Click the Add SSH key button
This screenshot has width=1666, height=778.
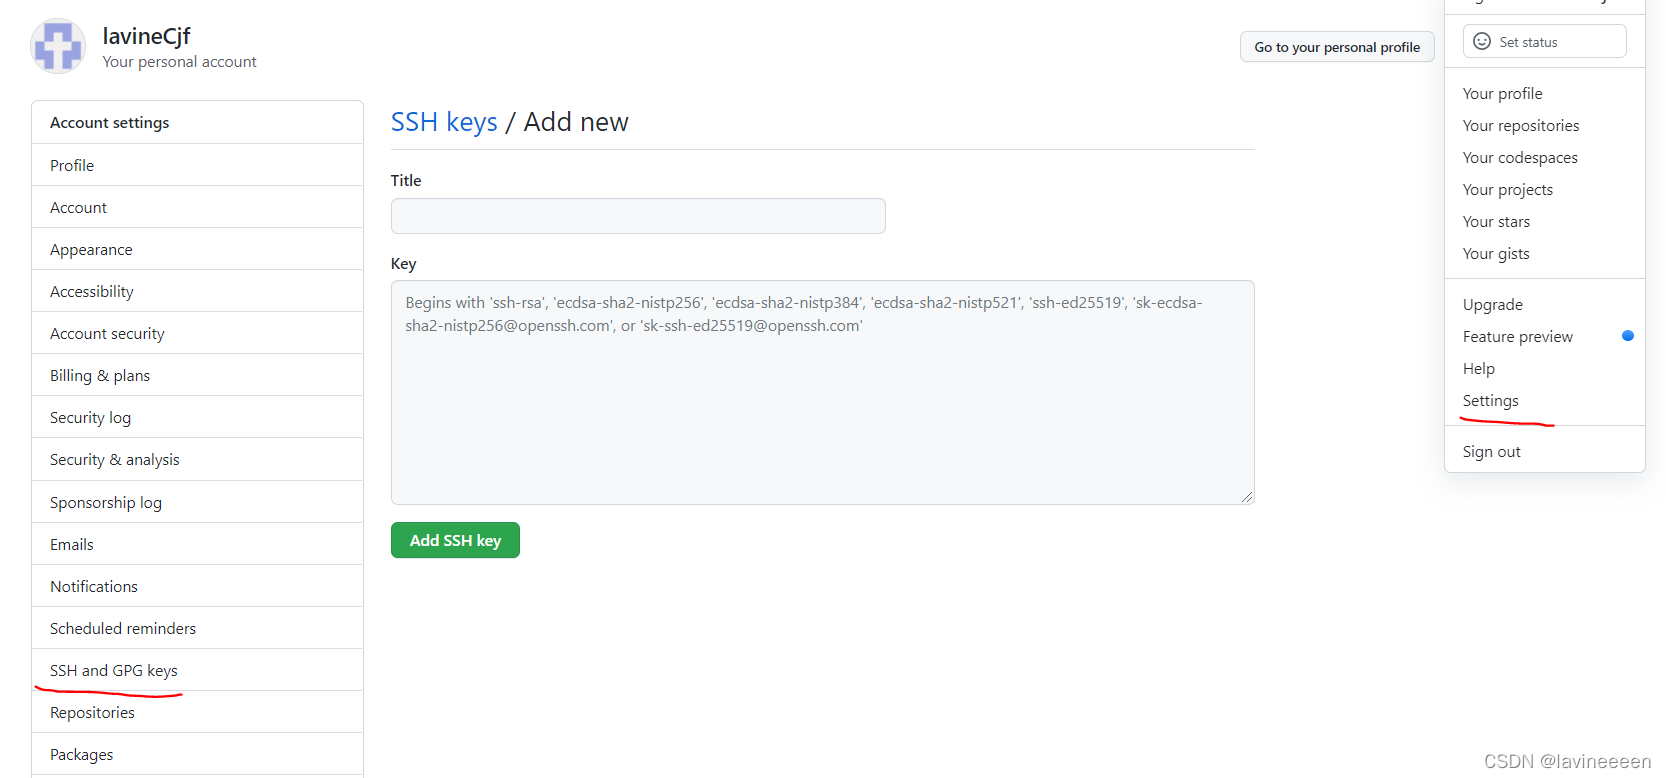[x=455, y=540]
